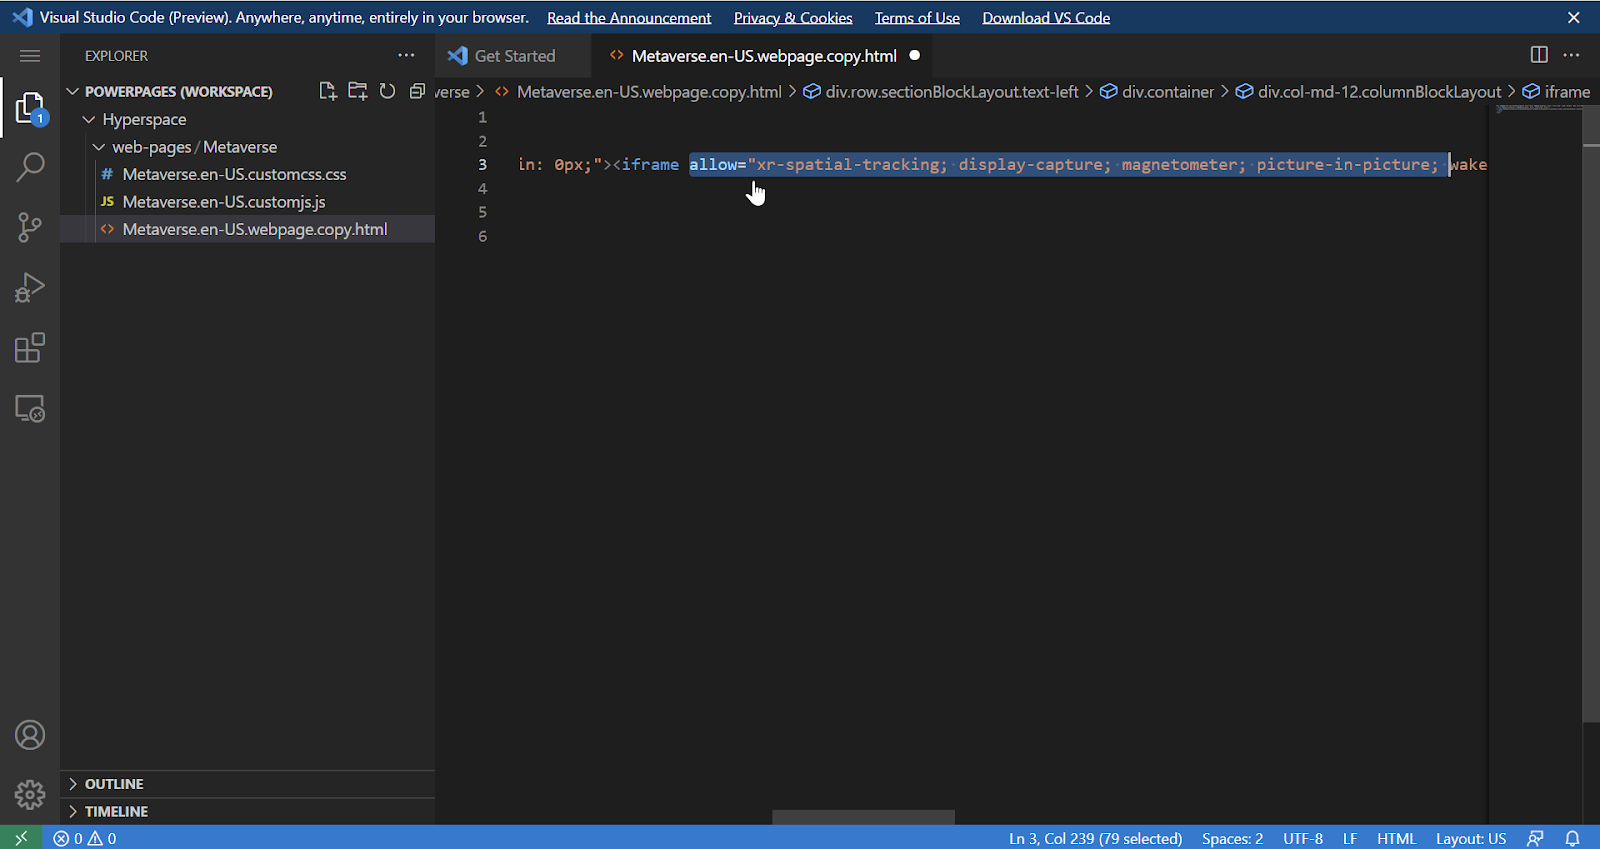1600x849 pixels.
Task: Change end of line sequence LF
Action: click(x=1350, y=838)
